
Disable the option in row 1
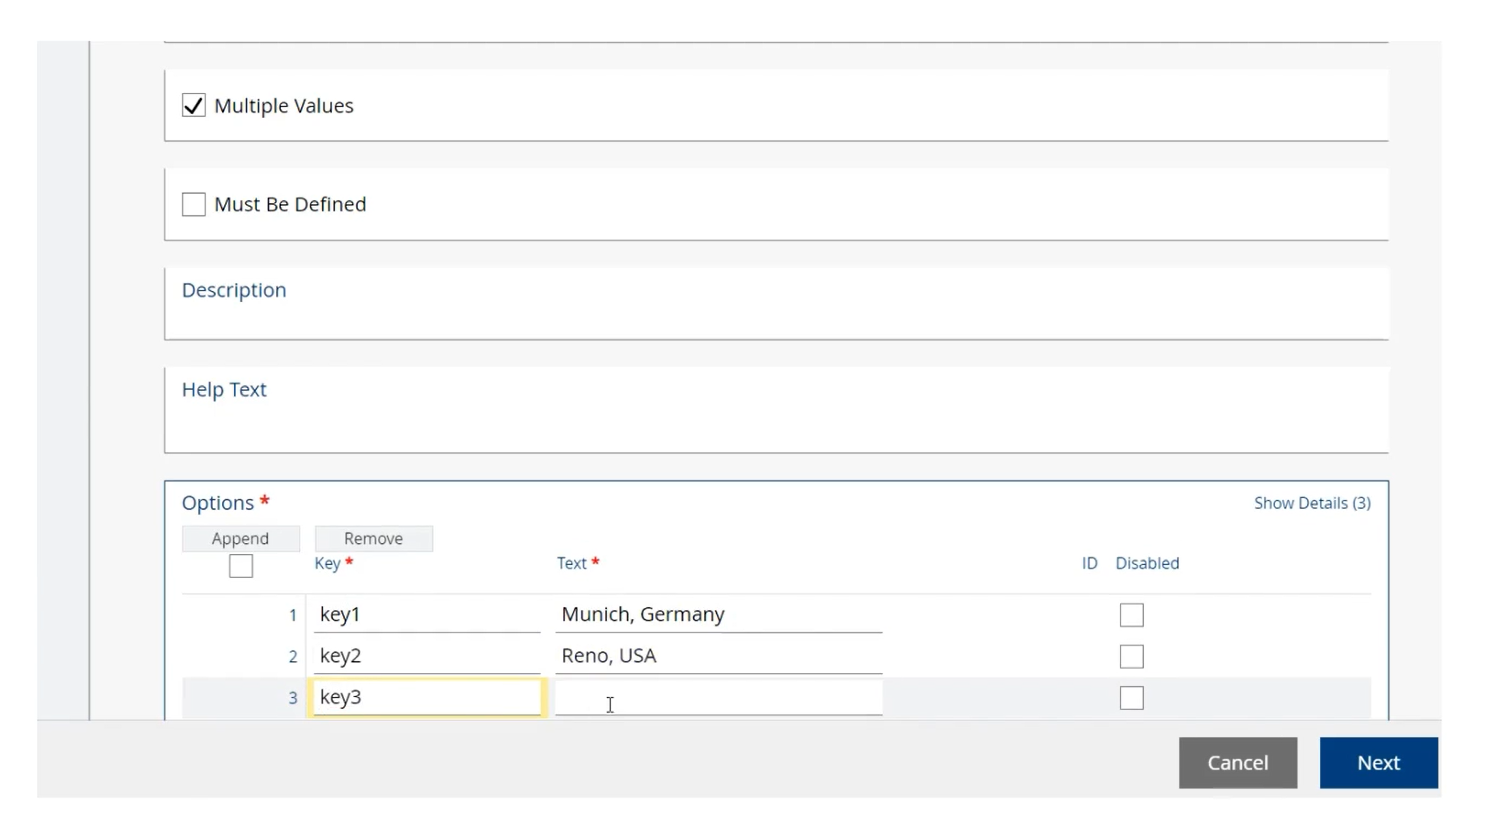[x=1131, y=614]
